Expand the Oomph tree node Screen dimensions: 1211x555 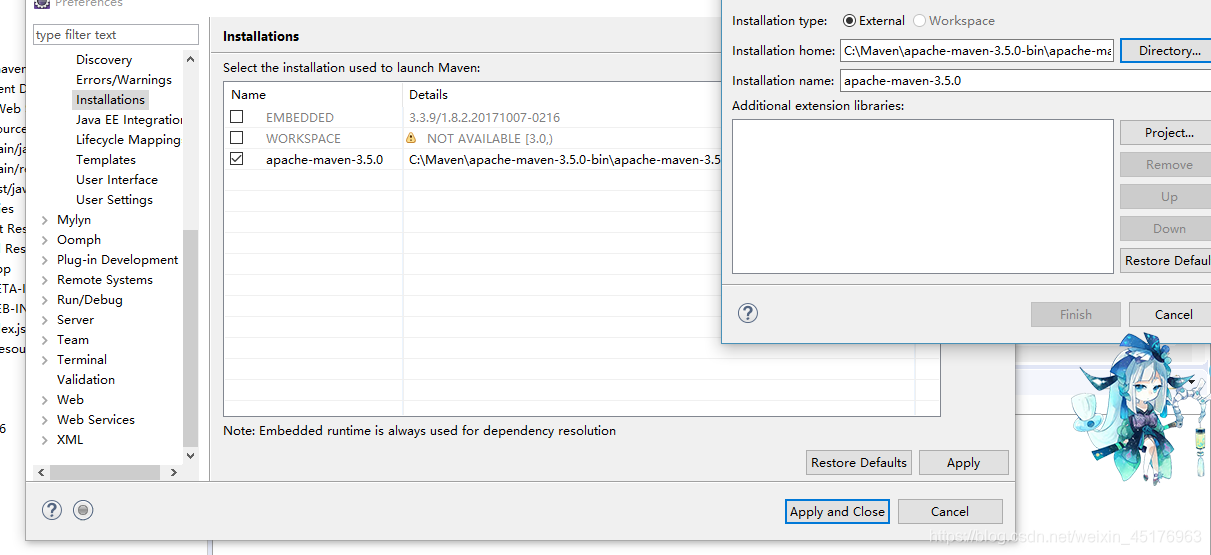coord(44,240)
